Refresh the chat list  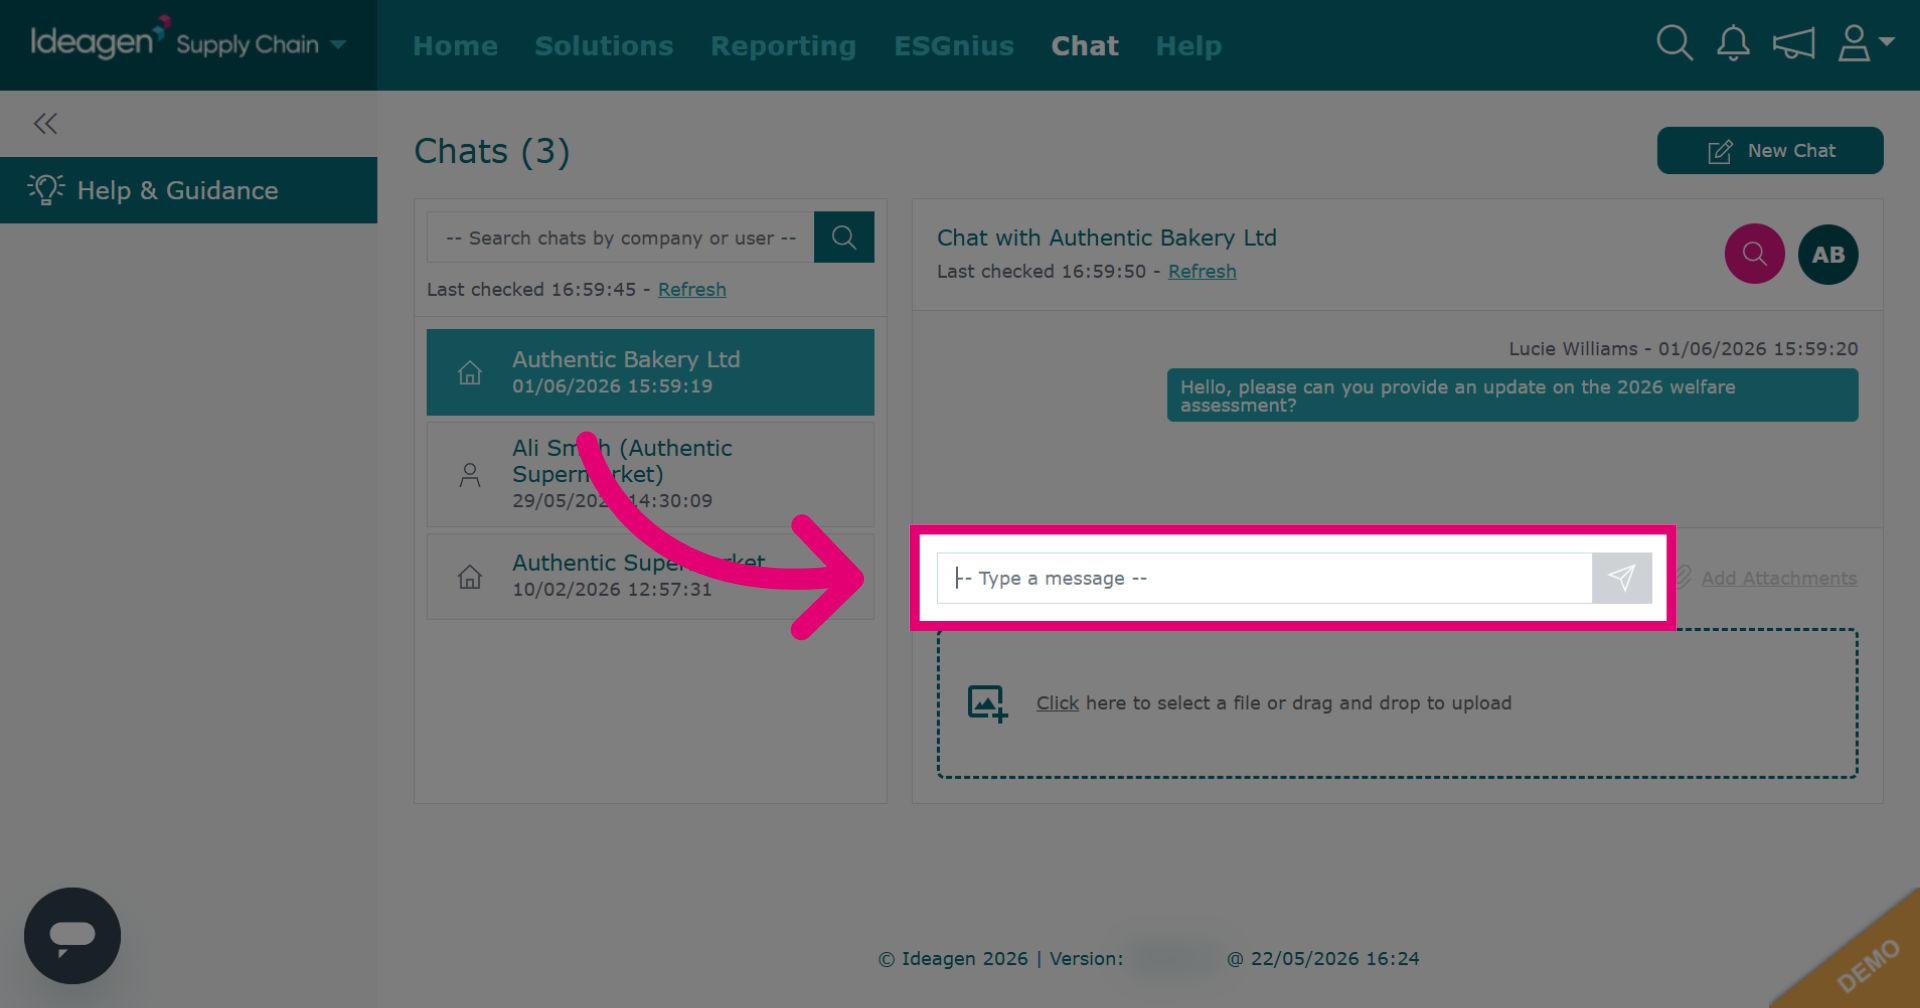click(692, 289)
